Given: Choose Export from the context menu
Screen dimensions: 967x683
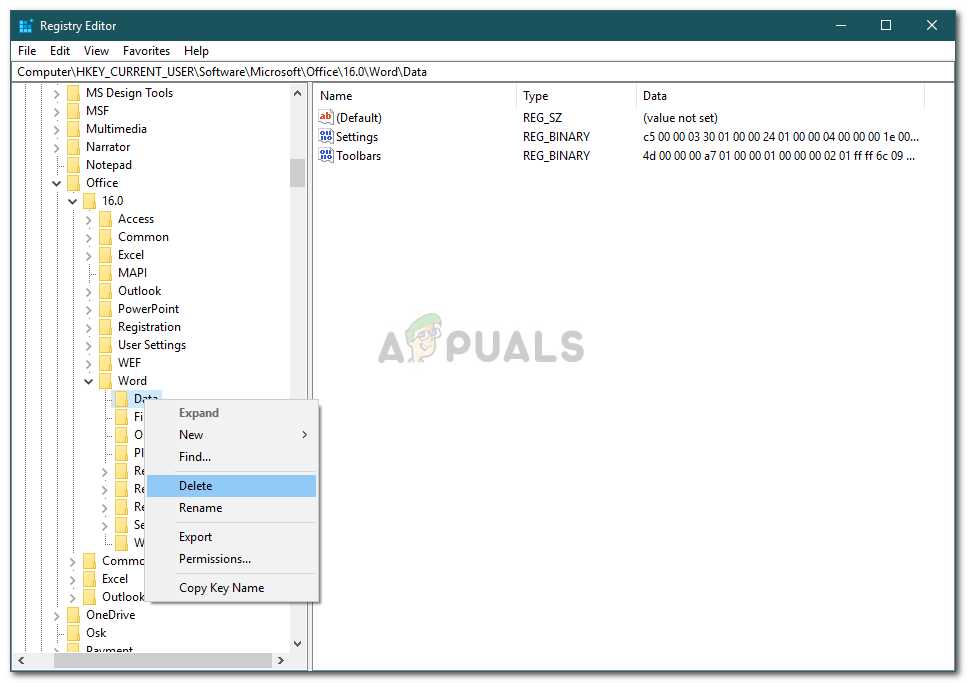Looking at the screenshot, I should pyautogui.click(x=231, y=537).
